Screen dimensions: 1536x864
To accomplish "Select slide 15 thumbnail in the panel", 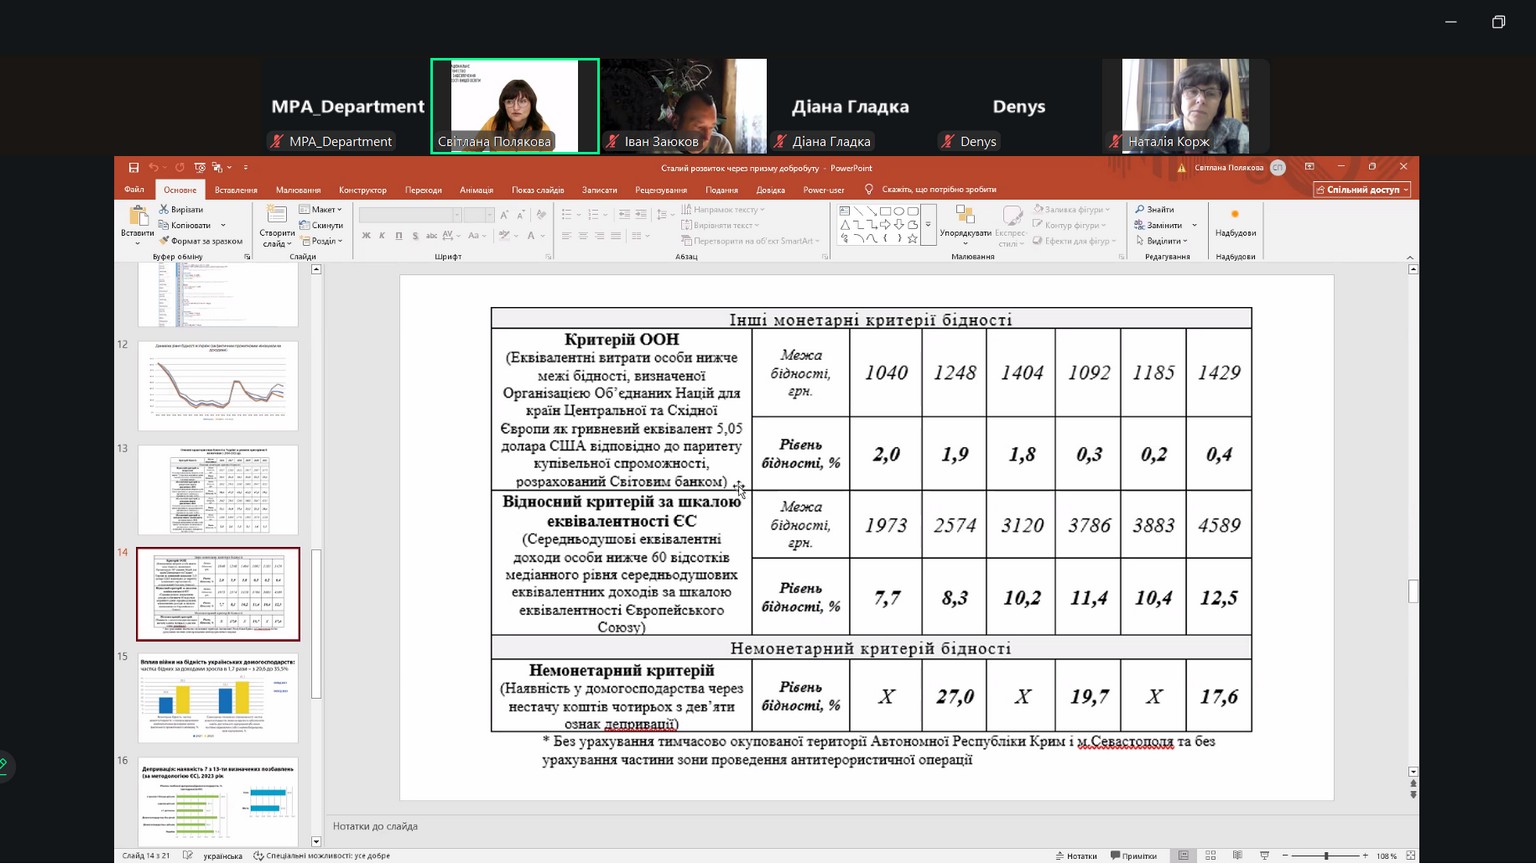I will pos(218,698).
